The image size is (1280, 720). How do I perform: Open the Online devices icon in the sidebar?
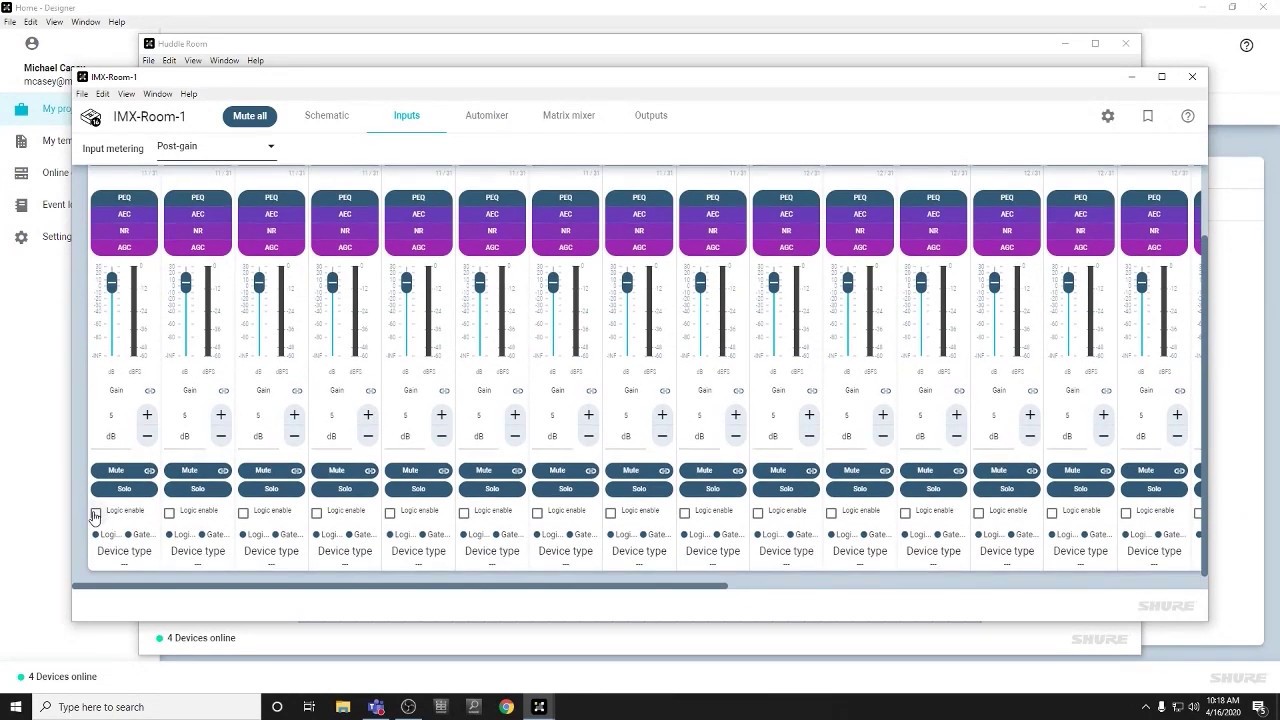click(x=21, y=173)
